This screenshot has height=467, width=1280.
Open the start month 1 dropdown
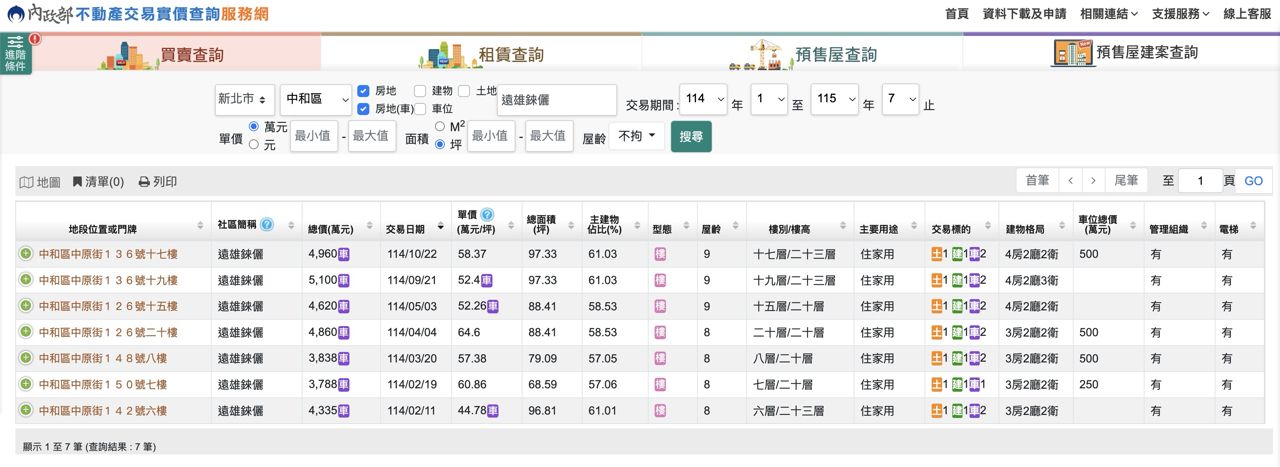769,99
